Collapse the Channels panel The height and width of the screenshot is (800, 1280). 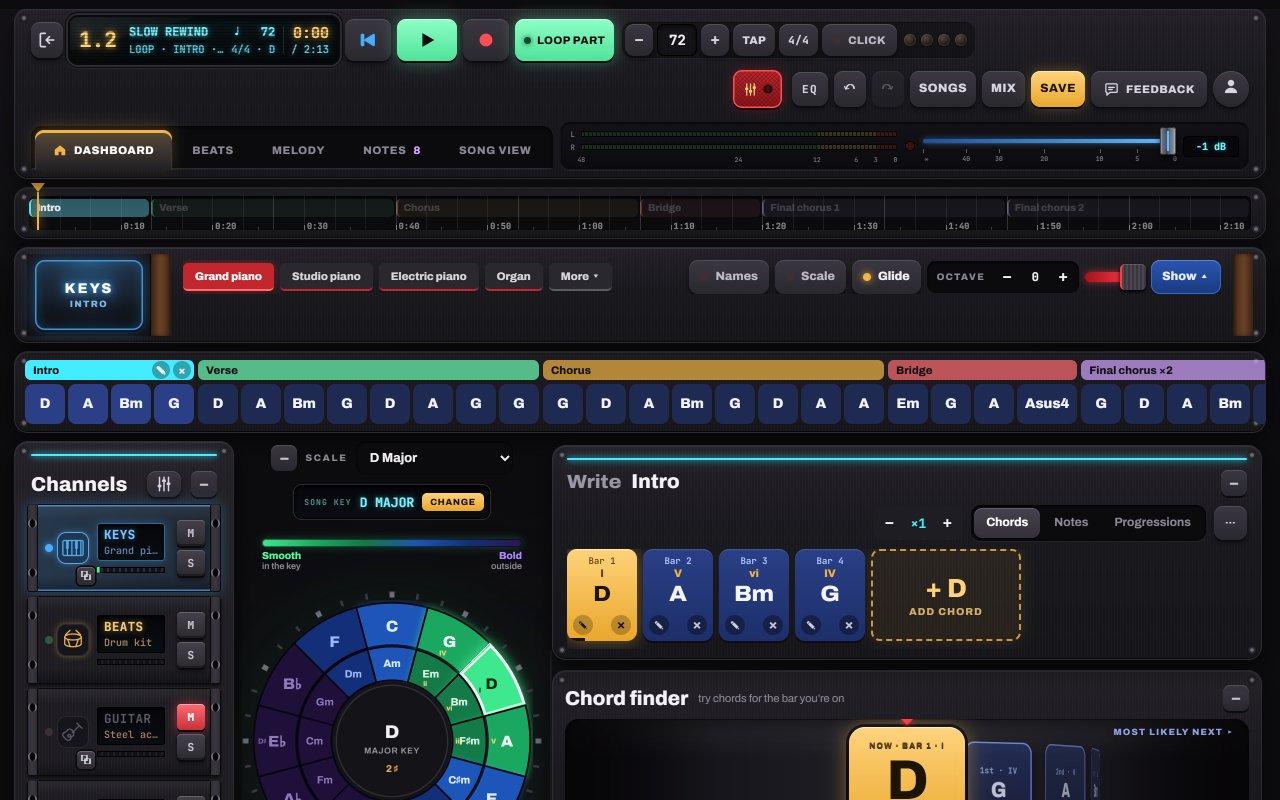pos(203,484)
